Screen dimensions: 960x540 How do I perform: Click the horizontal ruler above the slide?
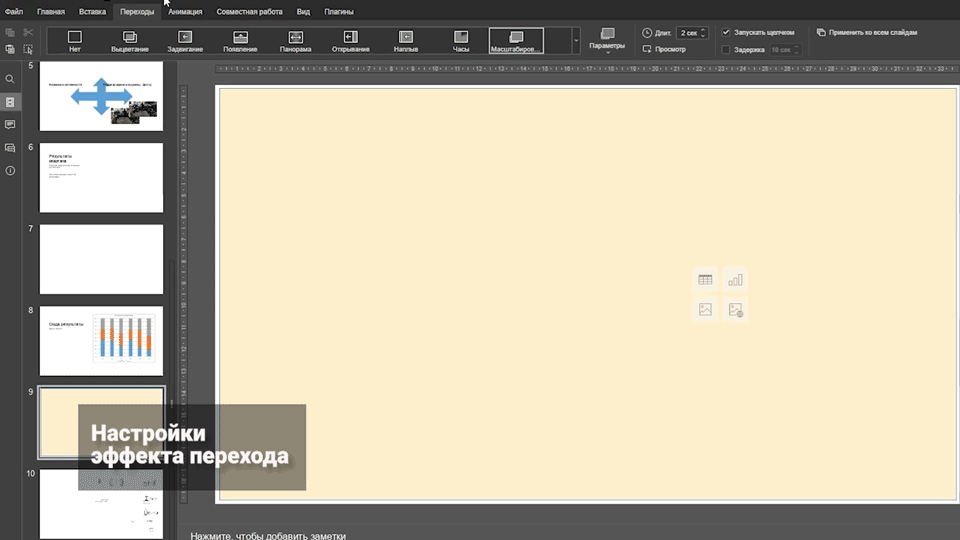tap(587, 69)
